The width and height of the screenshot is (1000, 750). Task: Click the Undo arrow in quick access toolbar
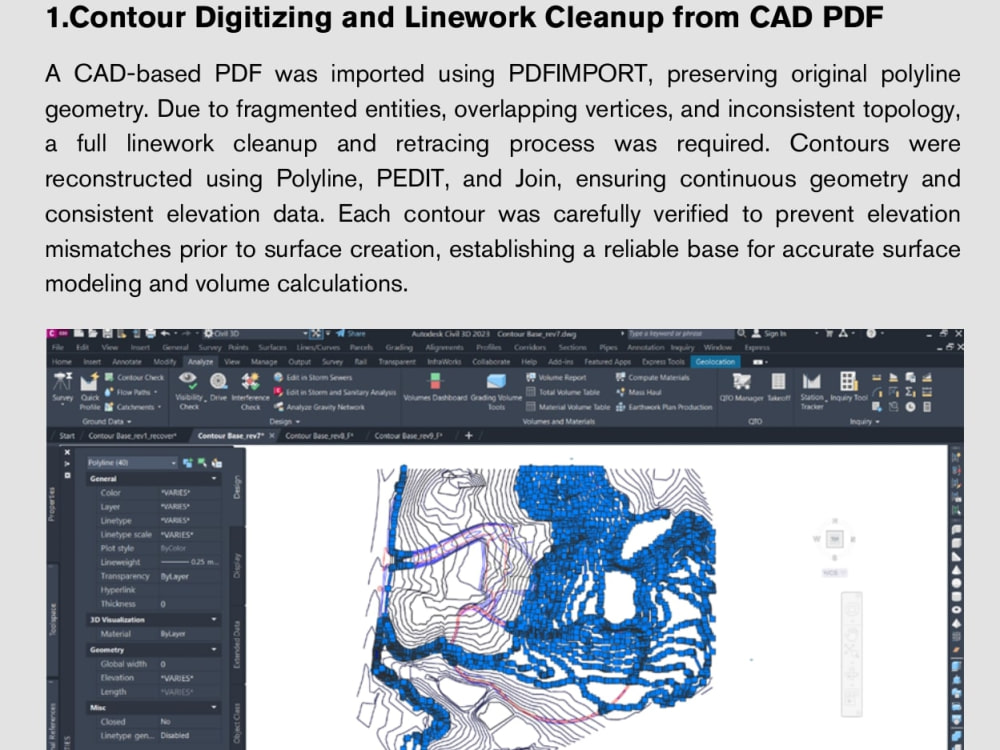(x=165, y=334)
